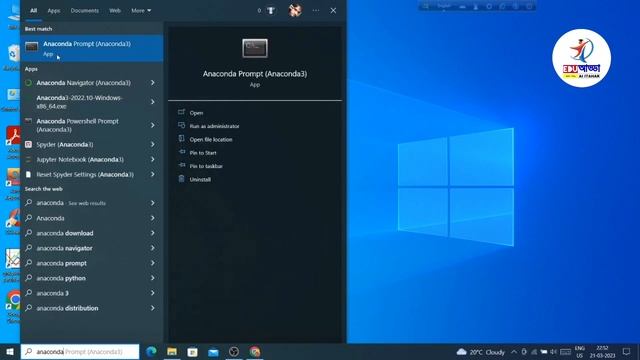Switch to the Documents search tab
The height and width of the screenshot is (360, 640).
coord(84,11)
